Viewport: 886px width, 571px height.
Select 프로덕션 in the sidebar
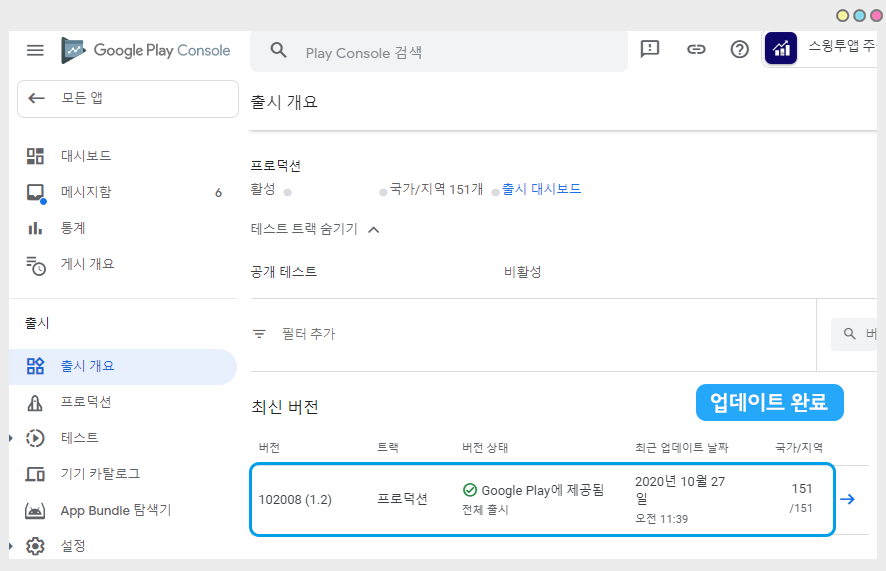(x=86, y=402)
